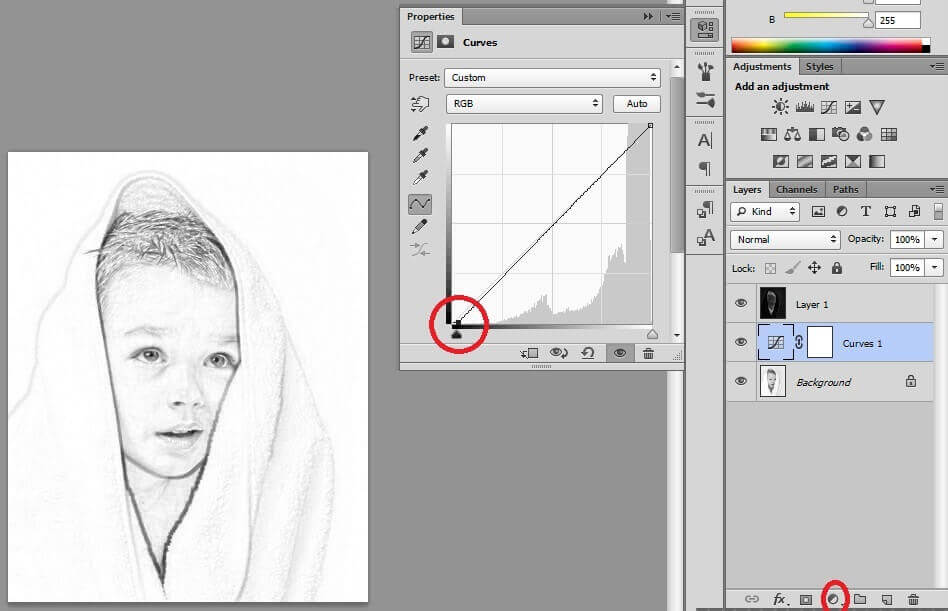
Task: Click the Opacity value field
Action: pyautogui.click(x=906, y=240)
